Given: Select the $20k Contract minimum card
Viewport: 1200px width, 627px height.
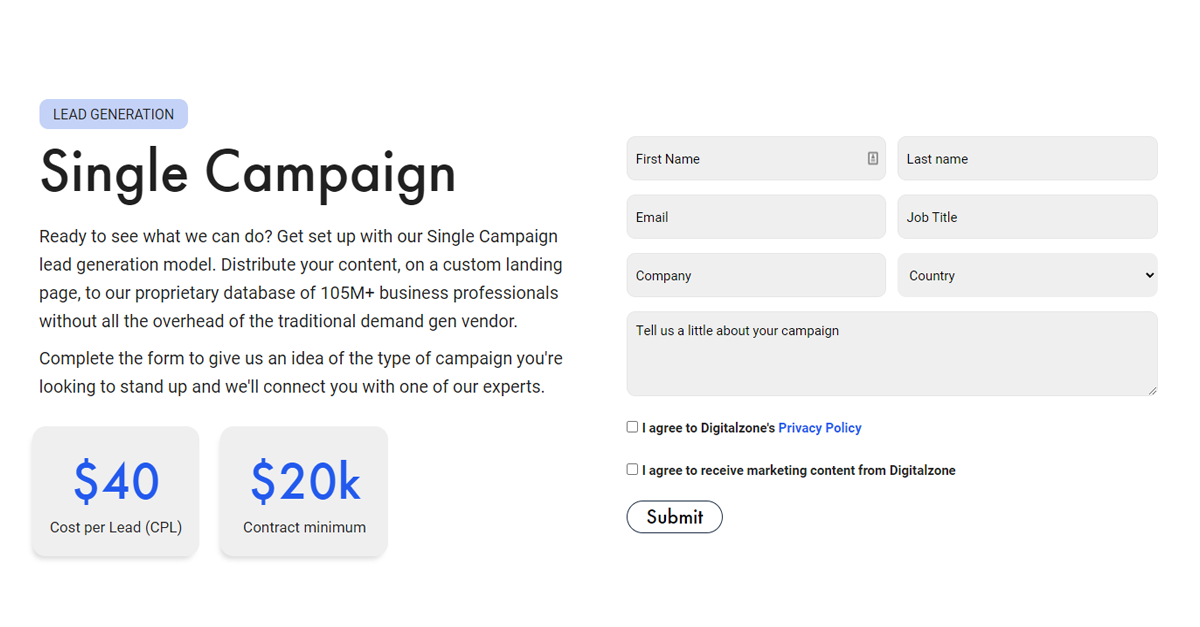Looking at the screenshot, I should click(x=303, y=491).
